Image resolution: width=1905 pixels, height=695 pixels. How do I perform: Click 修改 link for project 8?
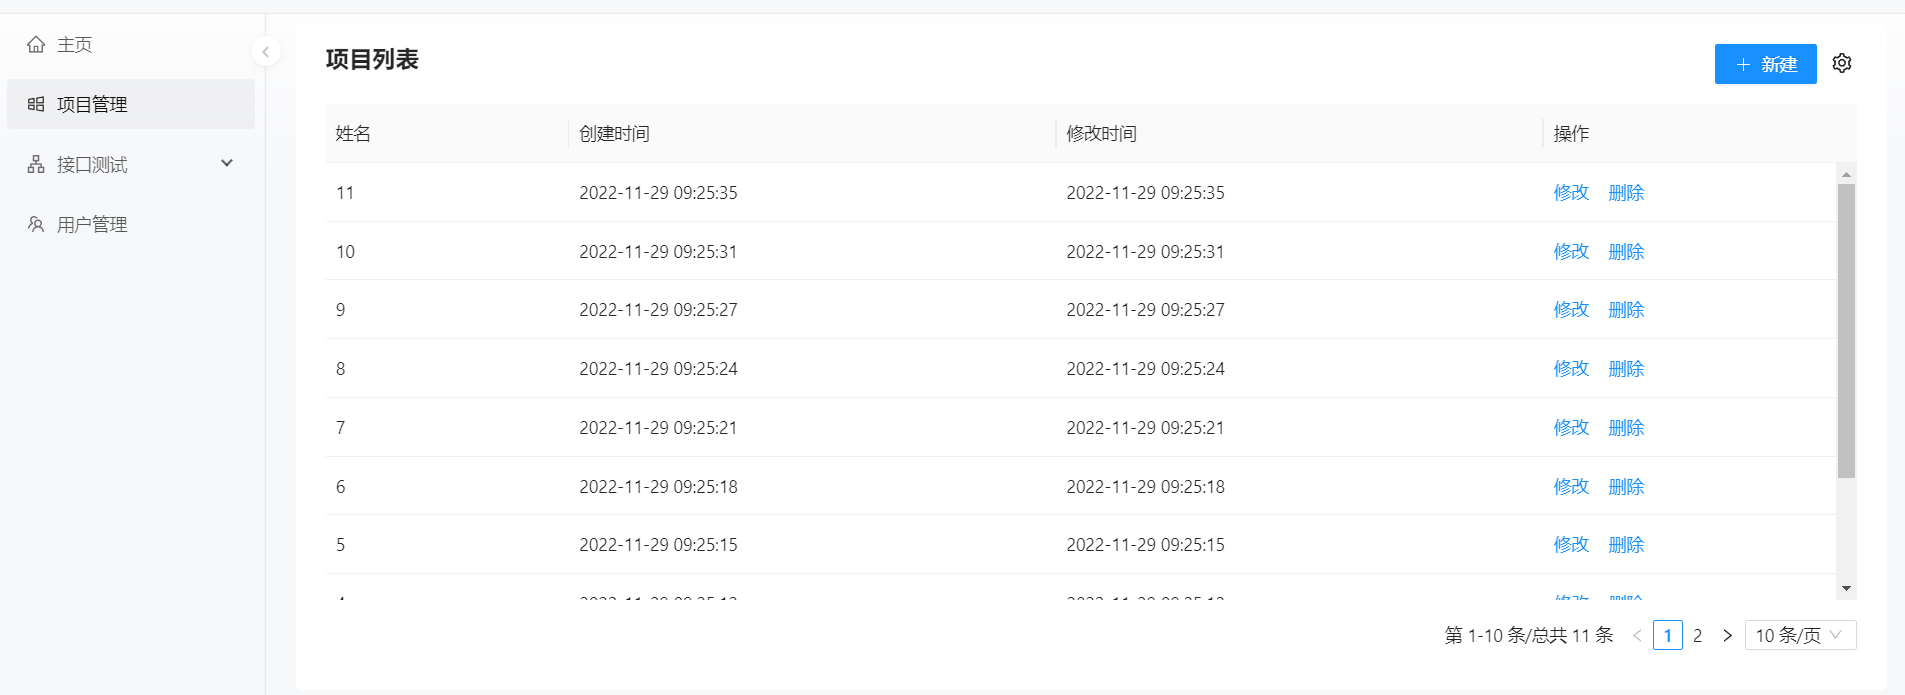click(x=1571, y=369)
